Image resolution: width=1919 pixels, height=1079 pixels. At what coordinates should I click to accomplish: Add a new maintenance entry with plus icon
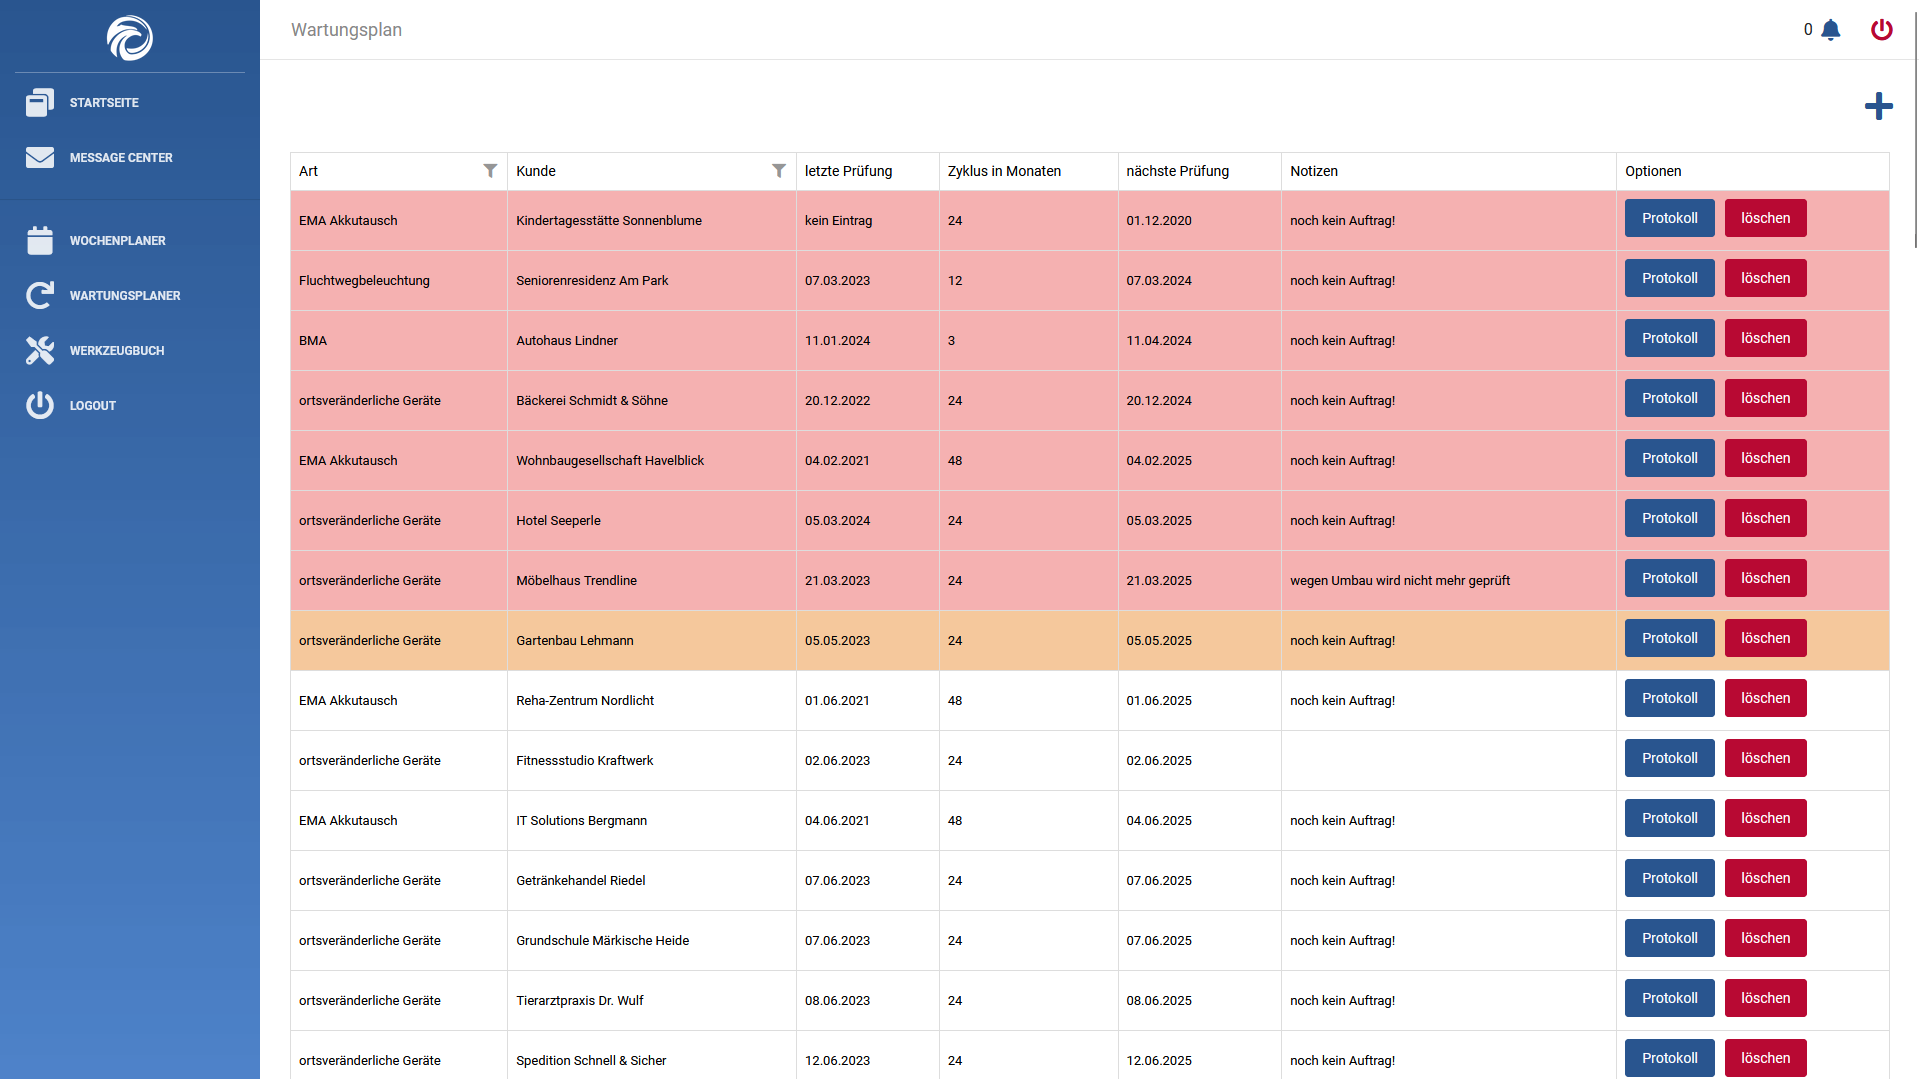click(x=1878, y=106)
